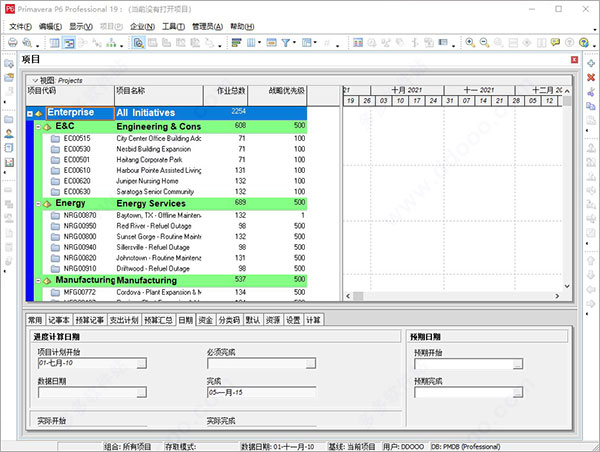Click Gantt horizontal scrollbar right arrow
Image resolution: width=600 pixels, height=452 pixels.
[x=557, y=296]
